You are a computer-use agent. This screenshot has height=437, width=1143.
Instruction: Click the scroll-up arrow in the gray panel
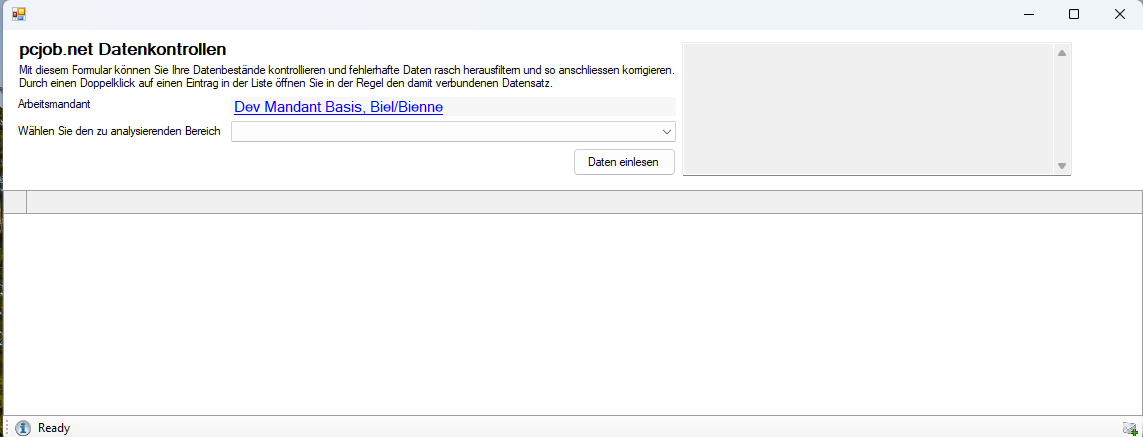(x=1062, y=53)
